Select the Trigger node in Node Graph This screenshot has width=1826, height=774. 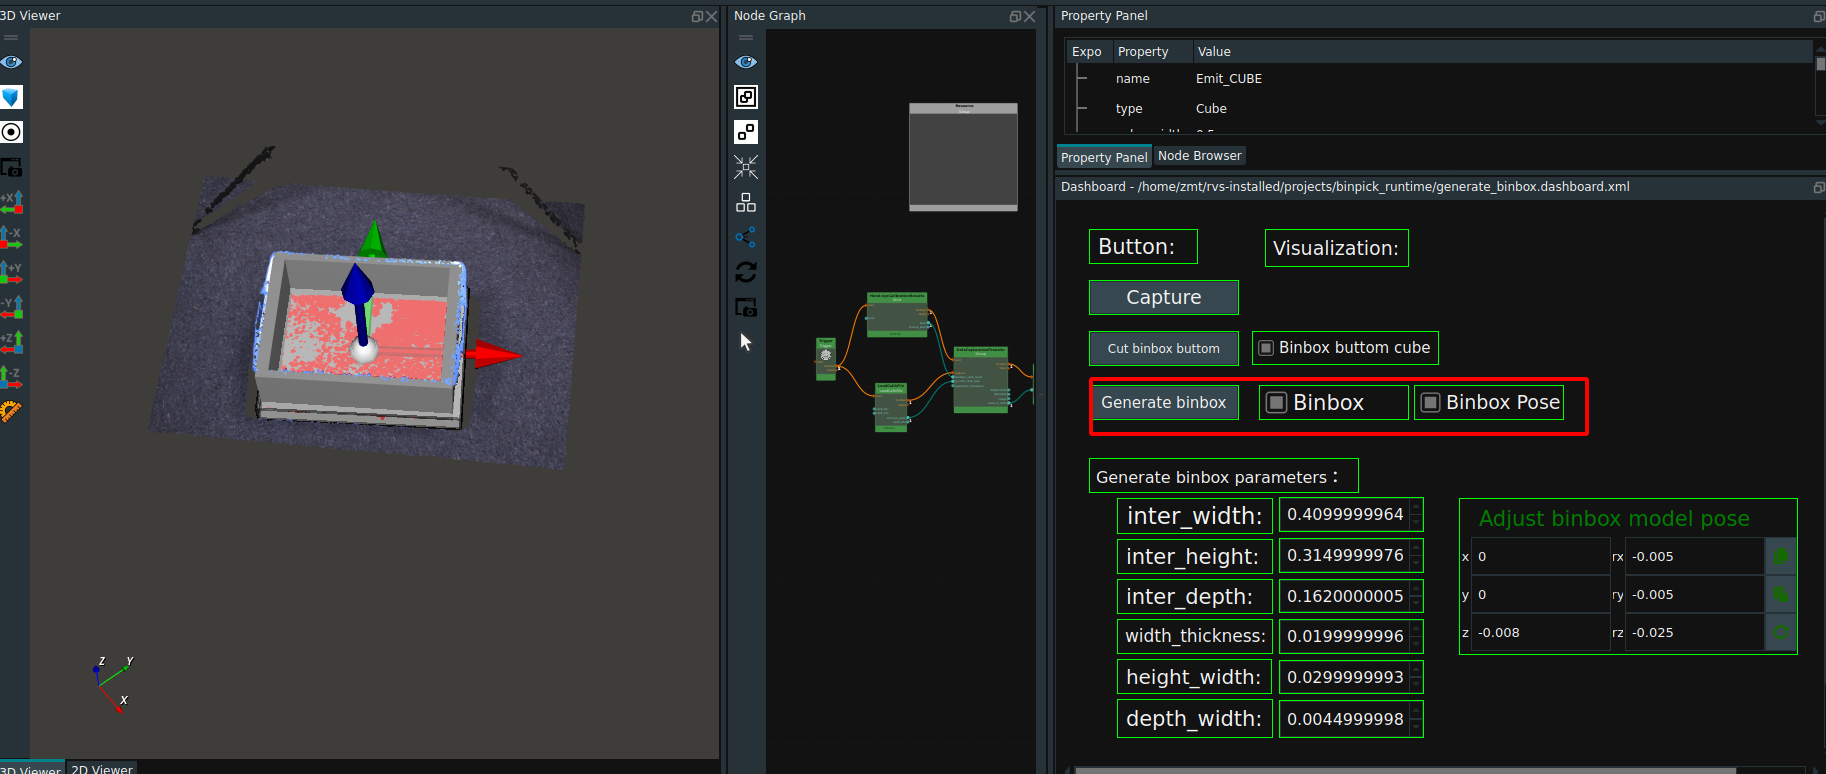coord(826,359)
